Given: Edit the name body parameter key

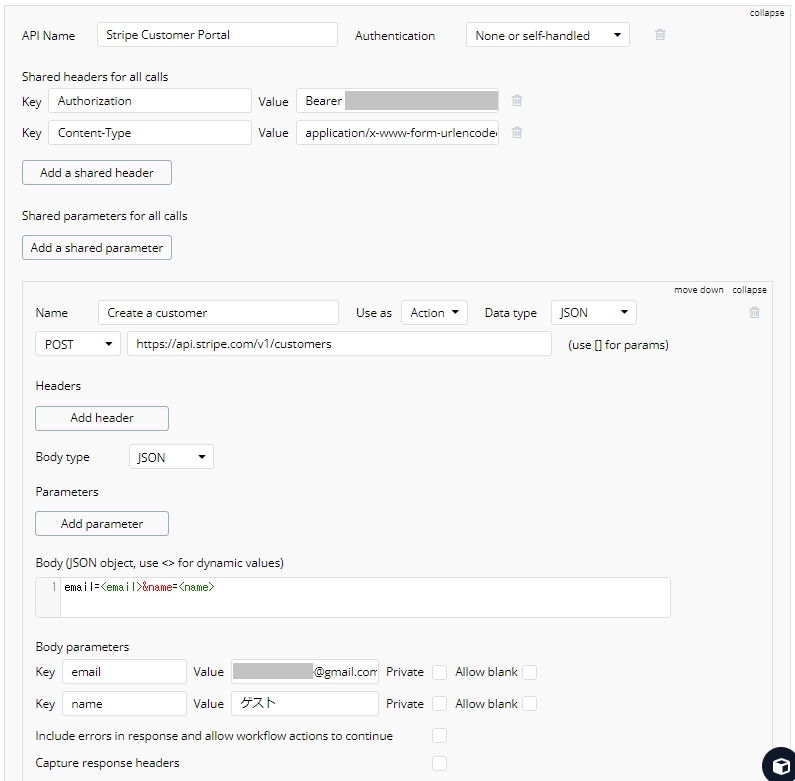Looking at the screenshot, I should click(x=124, y=704).
